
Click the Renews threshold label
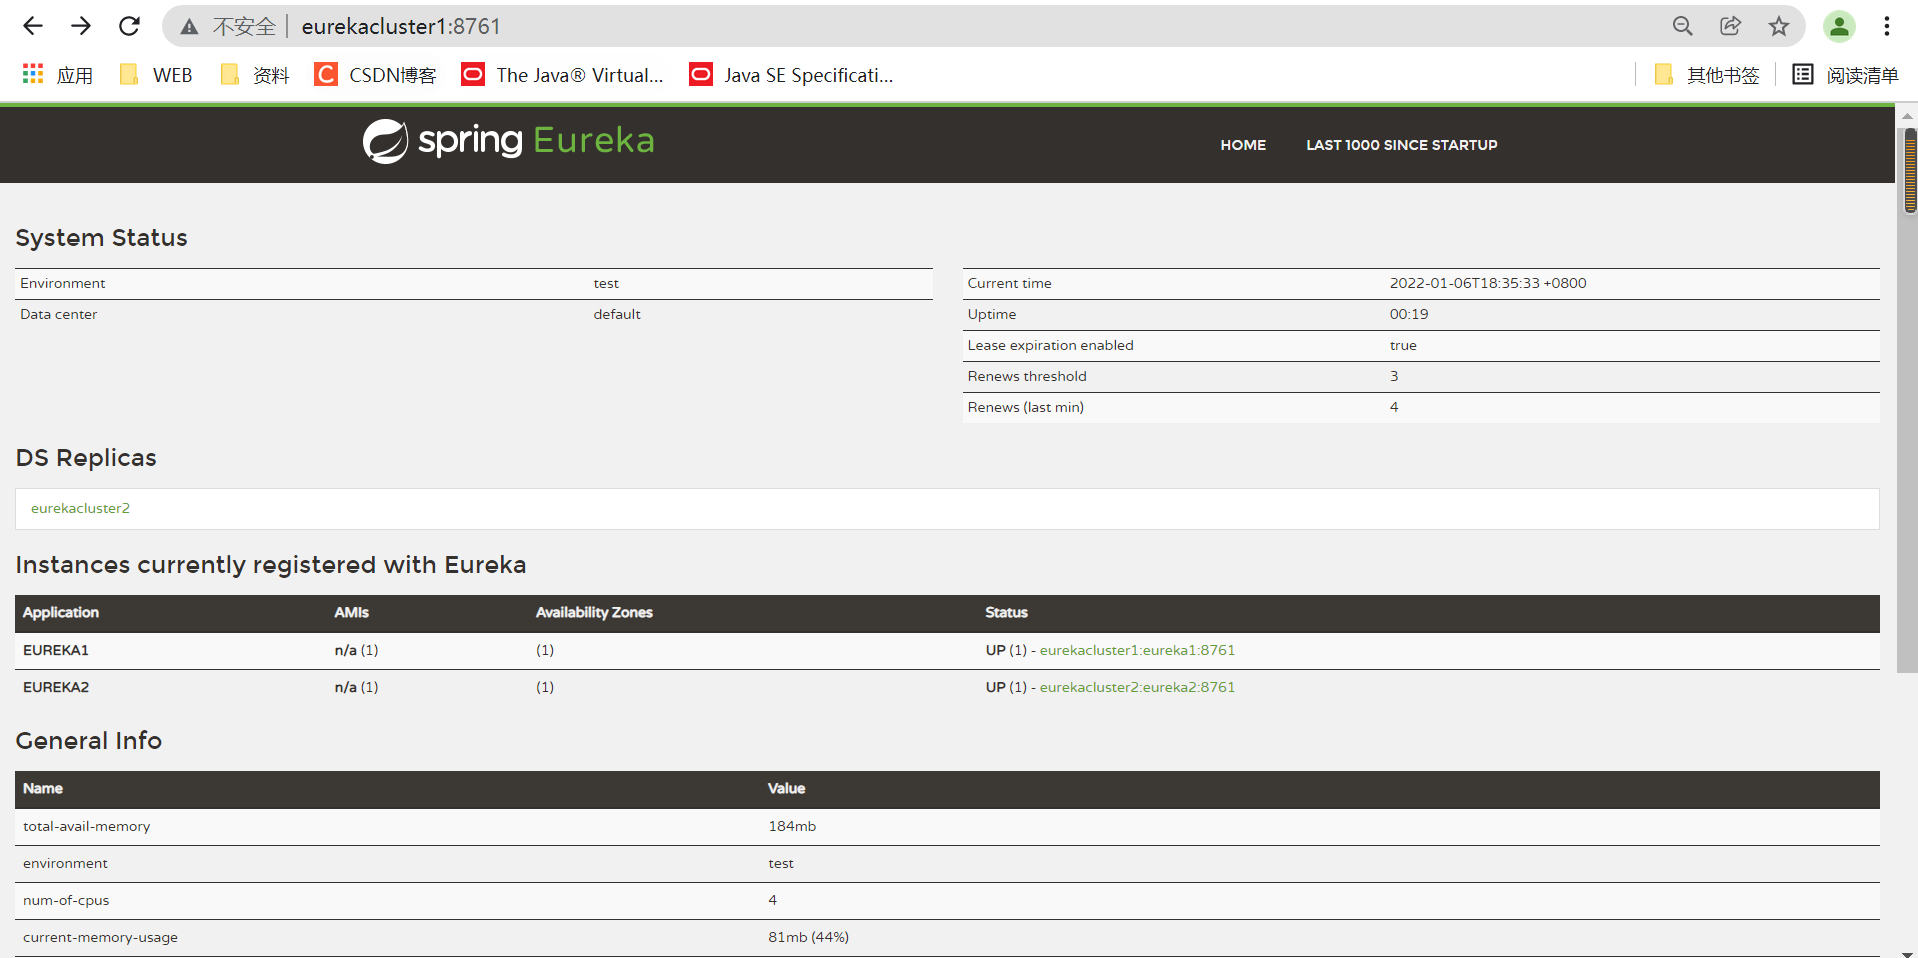tap(1027, 376)
